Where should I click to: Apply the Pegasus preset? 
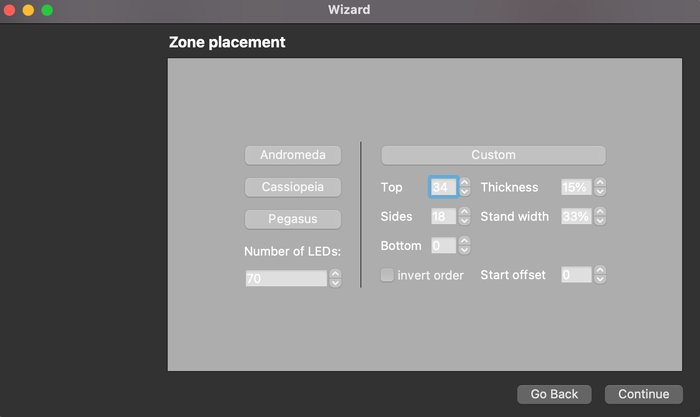click(x=293, y=219)
